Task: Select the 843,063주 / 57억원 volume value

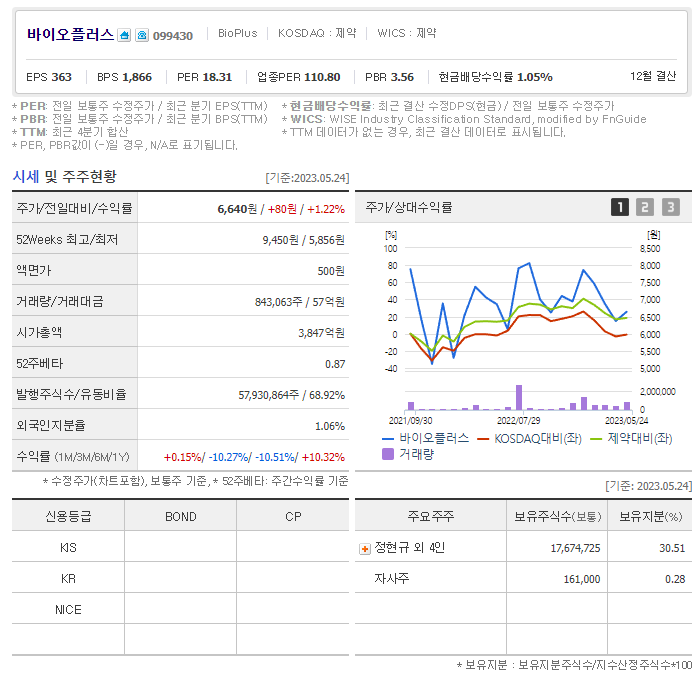Action: pos(300,302)
